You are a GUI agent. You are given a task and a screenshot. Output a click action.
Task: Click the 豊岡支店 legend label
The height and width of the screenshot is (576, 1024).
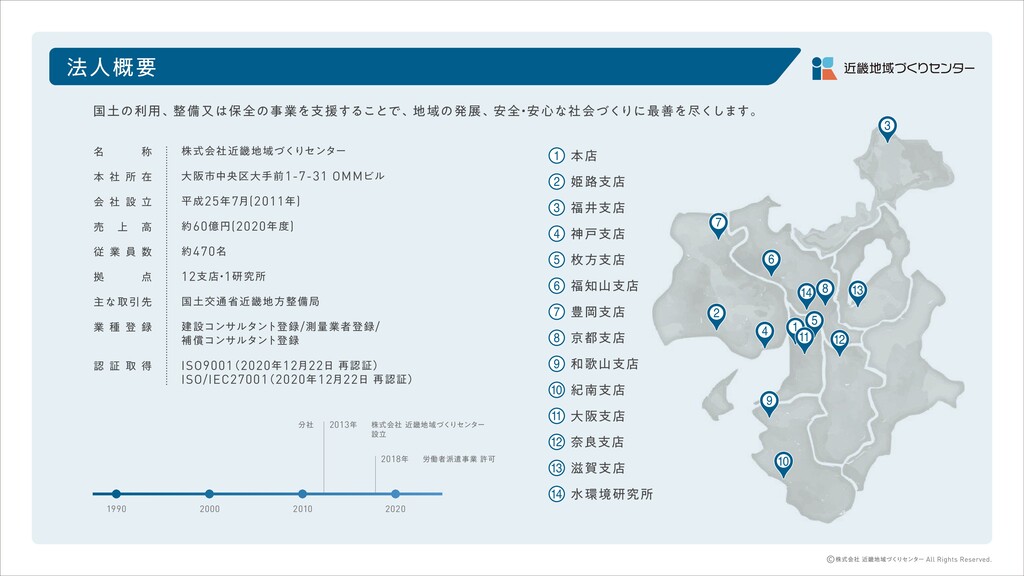tap(598, 312)
